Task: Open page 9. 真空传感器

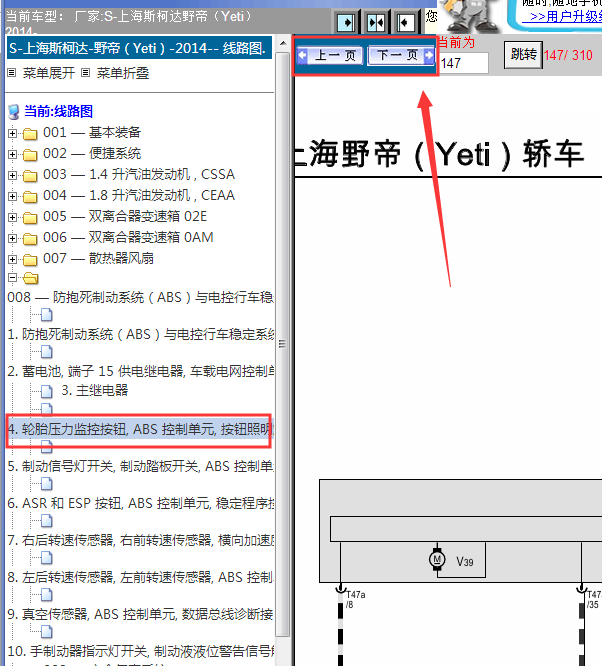Action: (141, 614)
